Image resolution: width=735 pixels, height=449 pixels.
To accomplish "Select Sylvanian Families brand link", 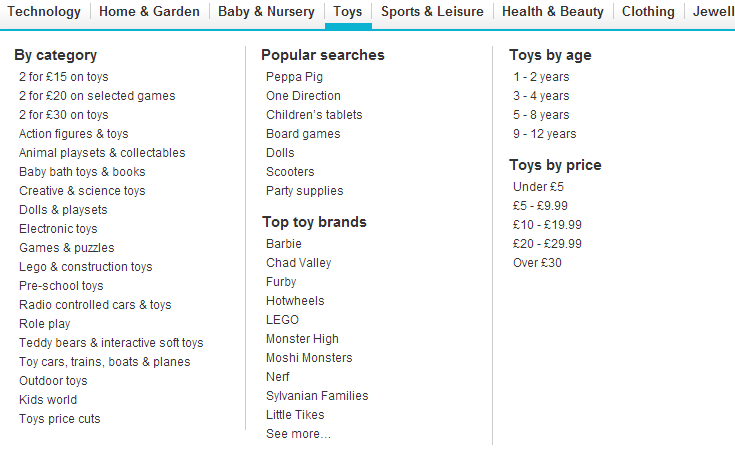I will (317, 396).
